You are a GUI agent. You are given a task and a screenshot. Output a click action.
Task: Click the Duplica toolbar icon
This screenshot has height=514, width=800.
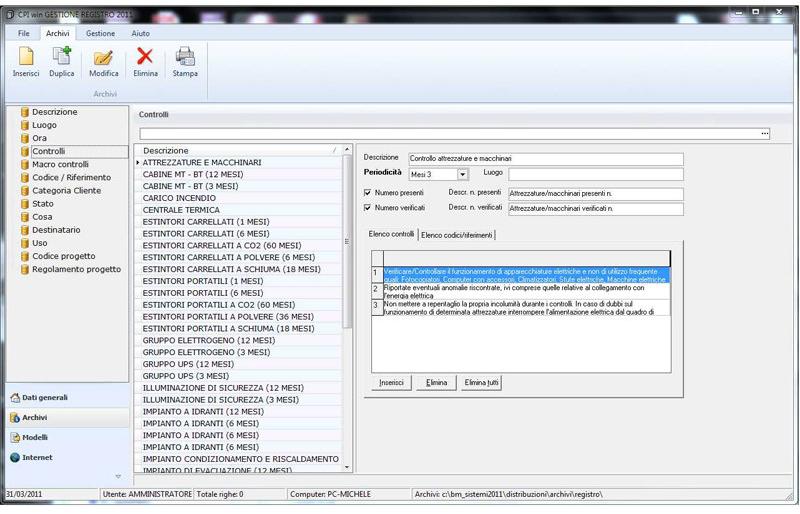click(62, 58)
